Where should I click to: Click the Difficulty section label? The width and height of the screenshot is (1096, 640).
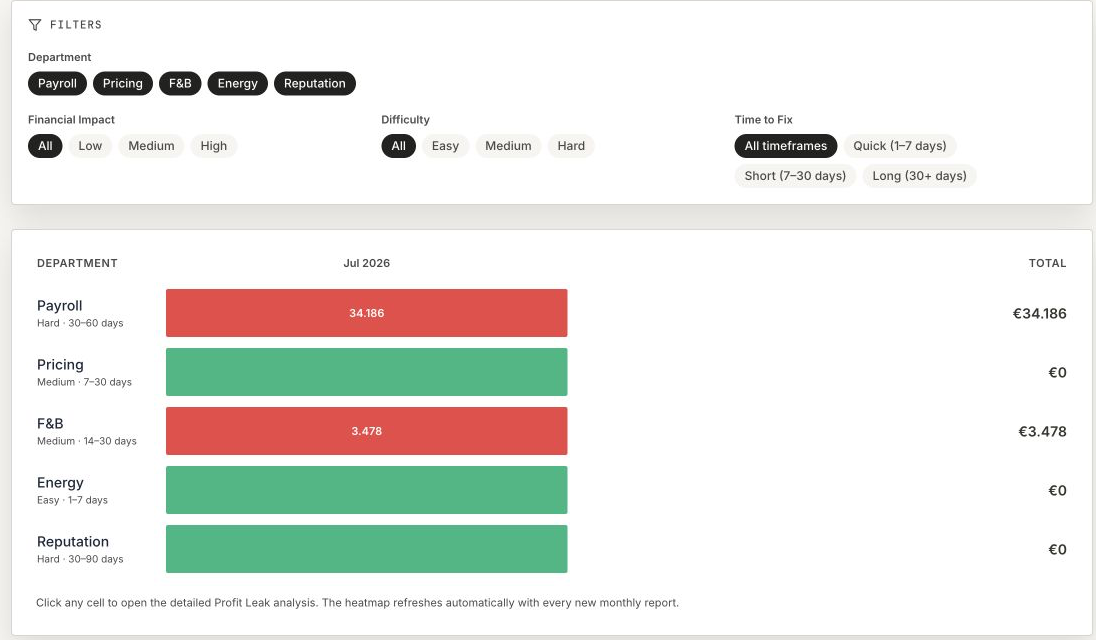pyautogui.click(x=405, y=119)
